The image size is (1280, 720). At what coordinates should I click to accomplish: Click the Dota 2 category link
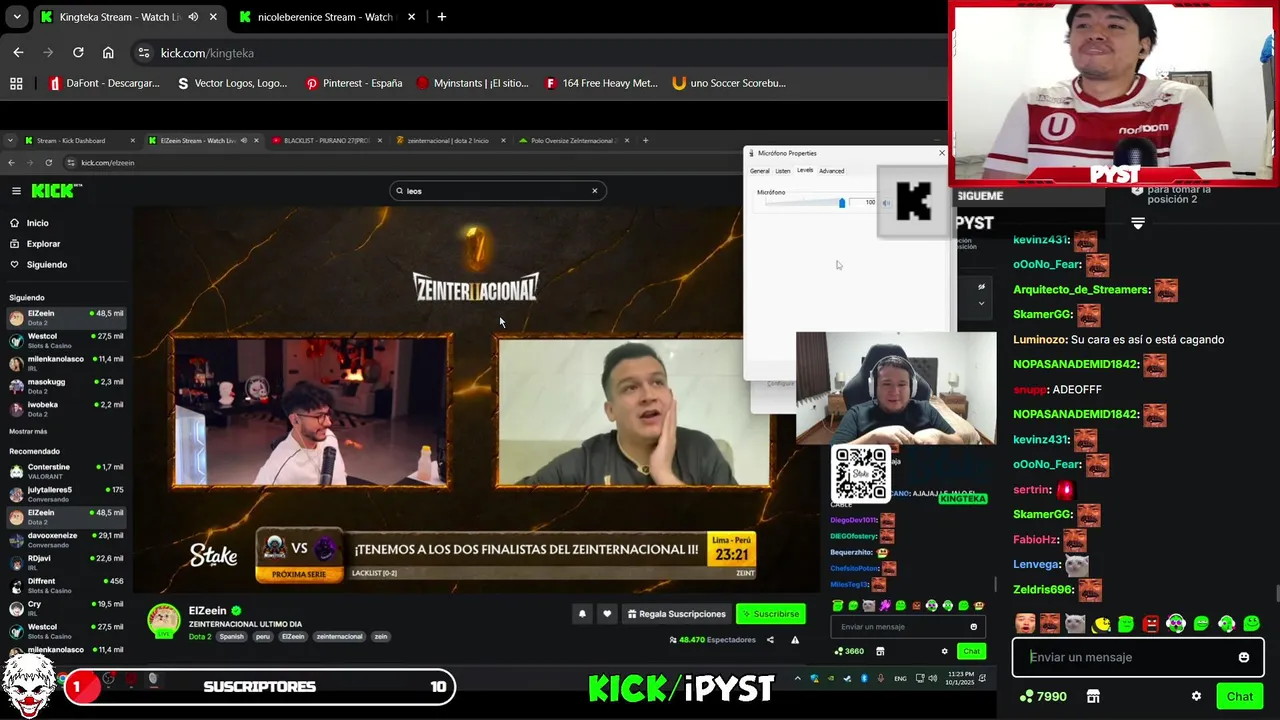(x=200, y=637)
